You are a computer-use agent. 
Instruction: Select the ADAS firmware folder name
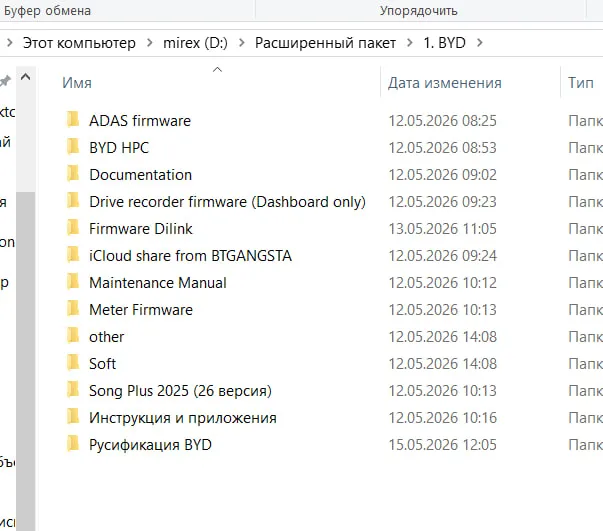click(x=140, y=121)
